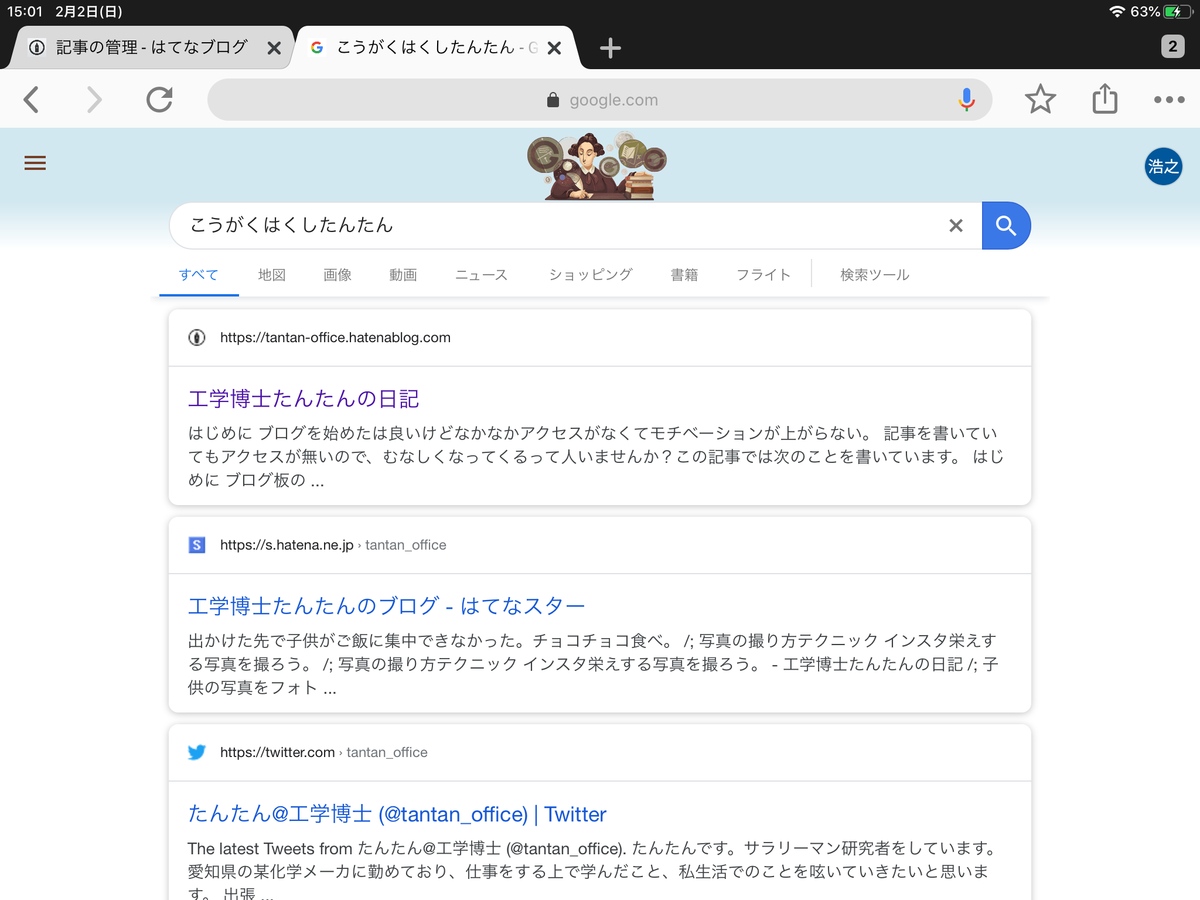Click the 出かけた先で子供が snippet text
The width and height of the screenshot is (1200, 900).
[x=593, y=664]
